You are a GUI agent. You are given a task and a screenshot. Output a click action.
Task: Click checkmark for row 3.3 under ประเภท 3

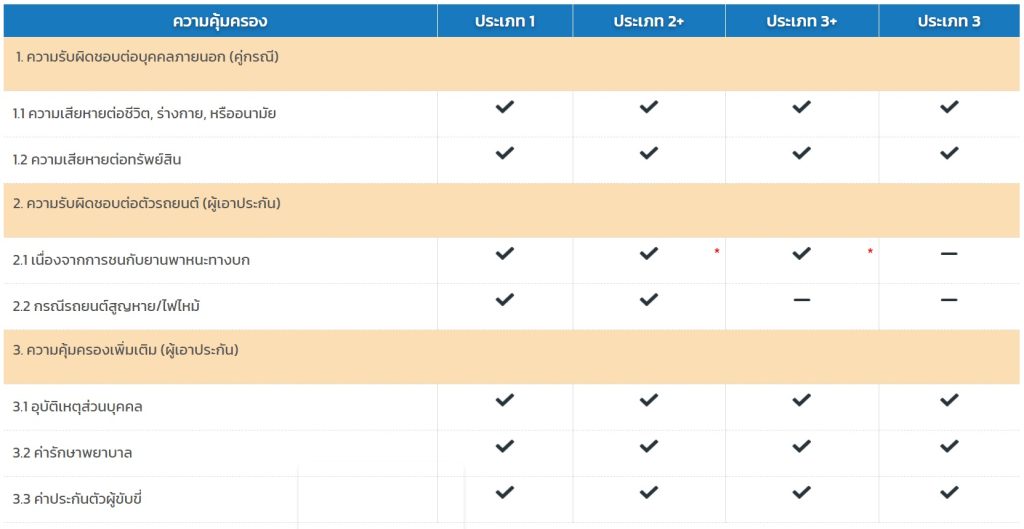tap(949, 492)
